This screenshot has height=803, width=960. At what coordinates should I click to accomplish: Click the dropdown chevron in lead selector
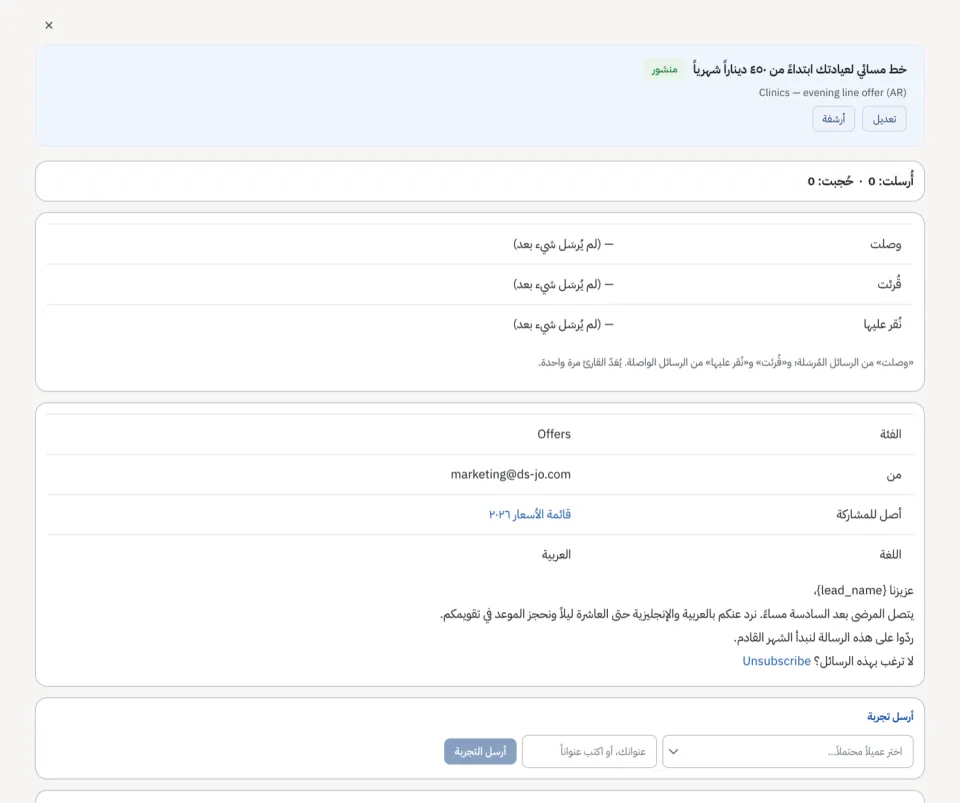click(x=673, y=752)
